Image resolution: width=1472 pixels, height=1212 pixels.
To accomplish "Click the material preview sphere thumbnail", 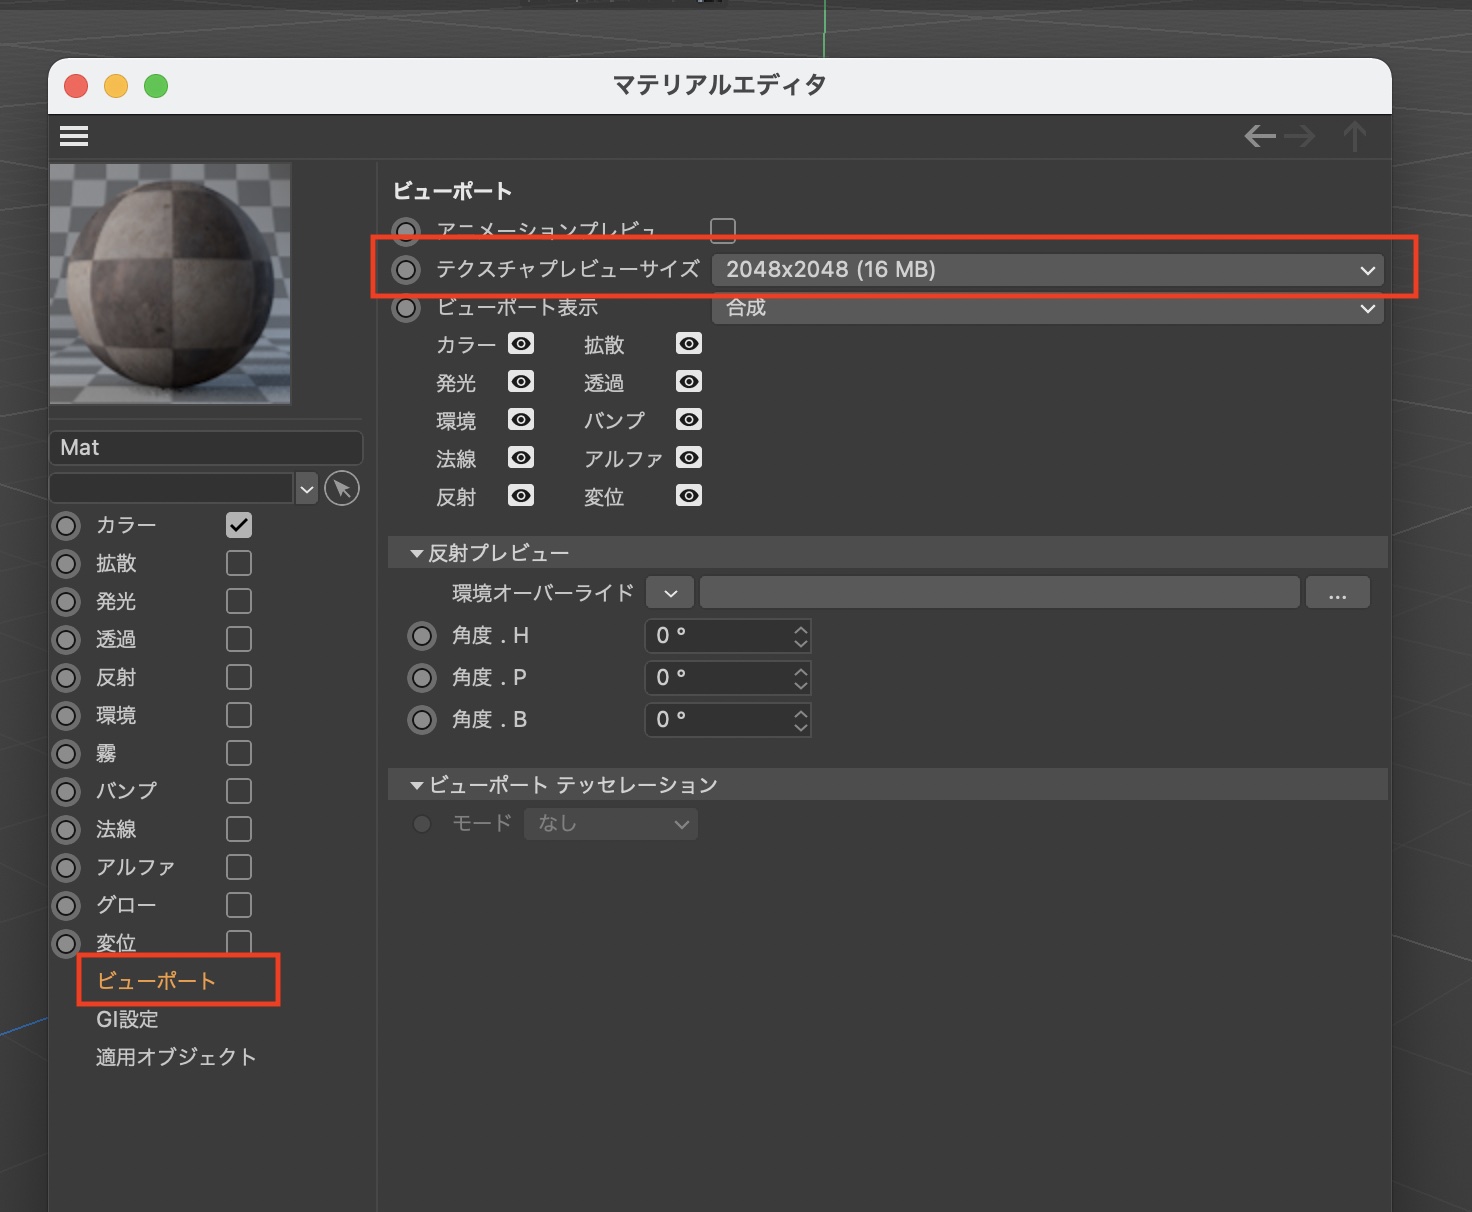I will click(170, 284).
